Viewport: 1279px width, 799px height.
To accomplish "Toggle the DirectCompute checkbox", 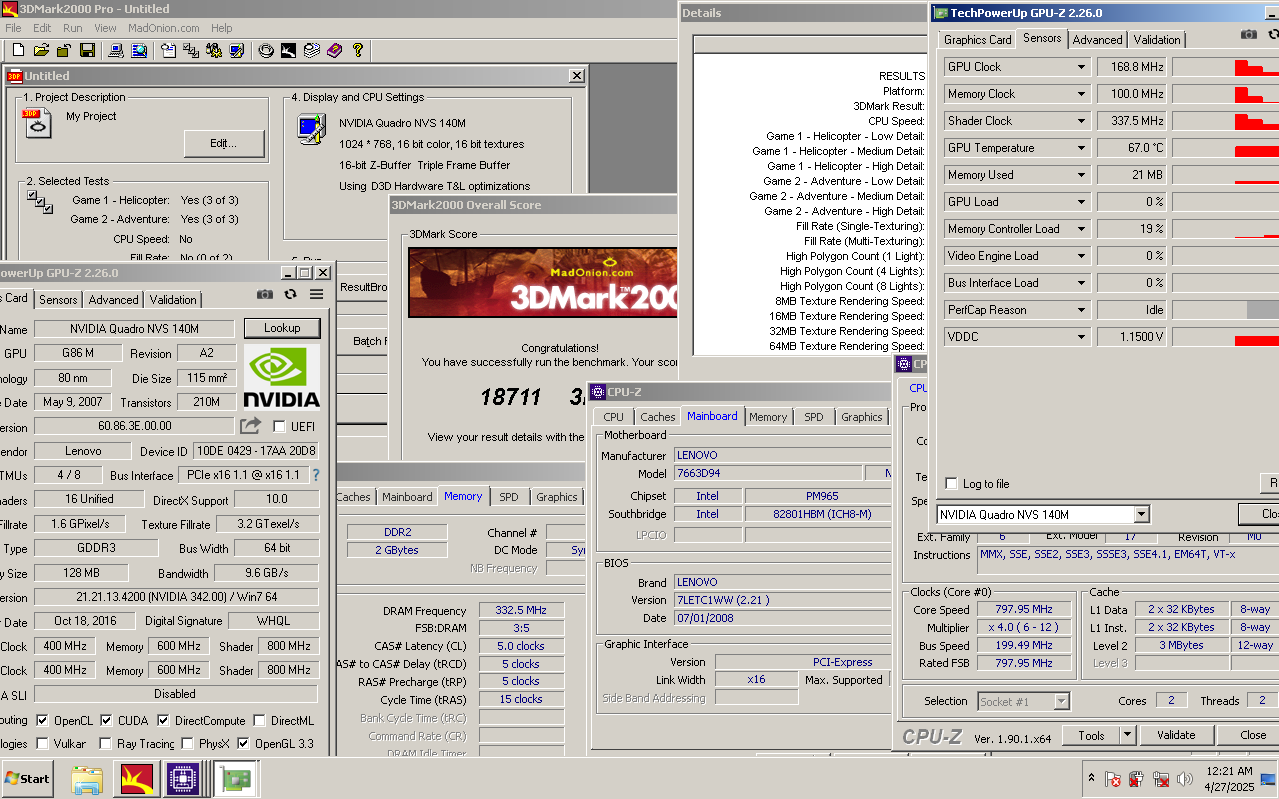I will 163,720.
